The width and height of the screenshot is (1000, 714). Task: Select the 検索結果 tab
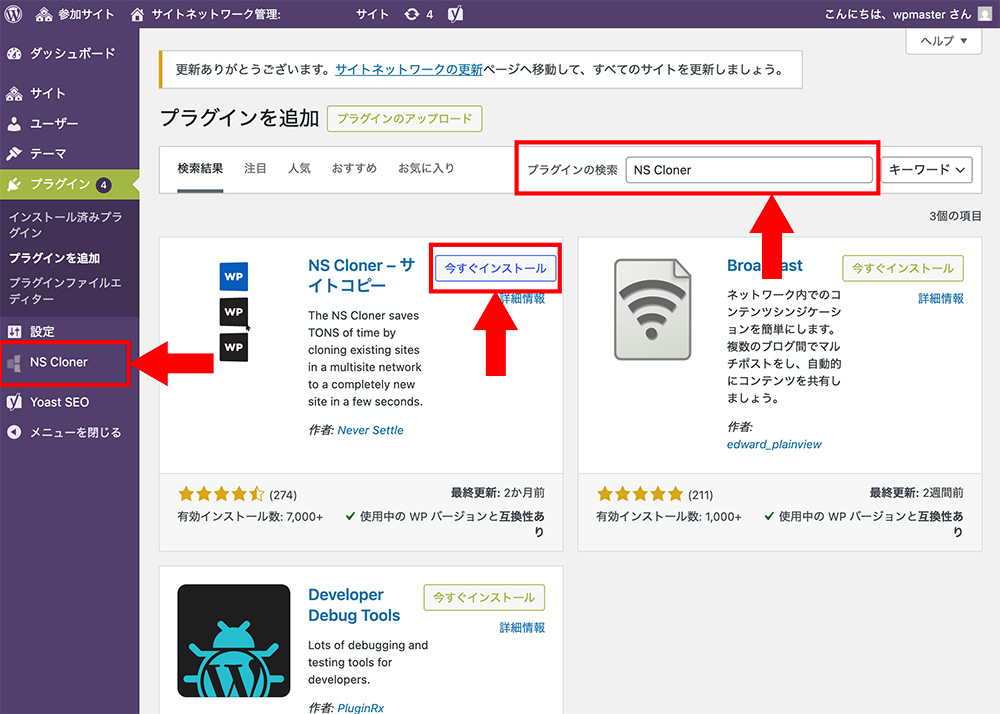pyautogui.click(x=200, y=169)
